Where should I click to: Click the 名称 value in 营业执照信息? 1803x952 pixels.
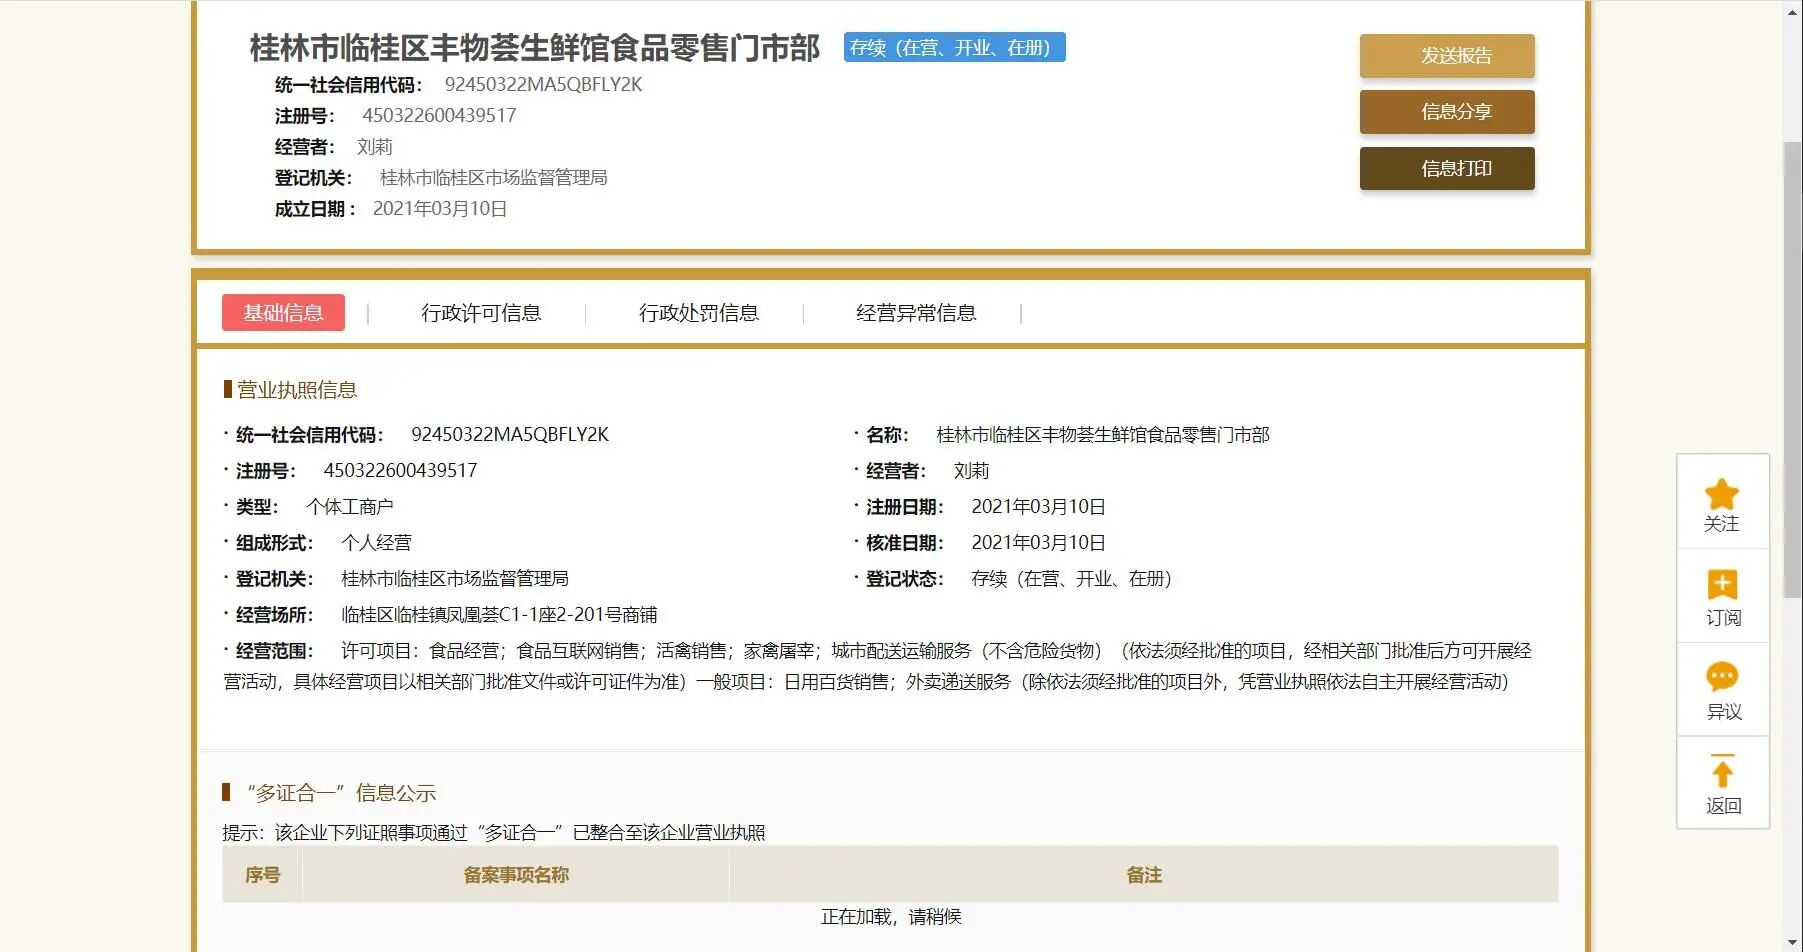1103,435
